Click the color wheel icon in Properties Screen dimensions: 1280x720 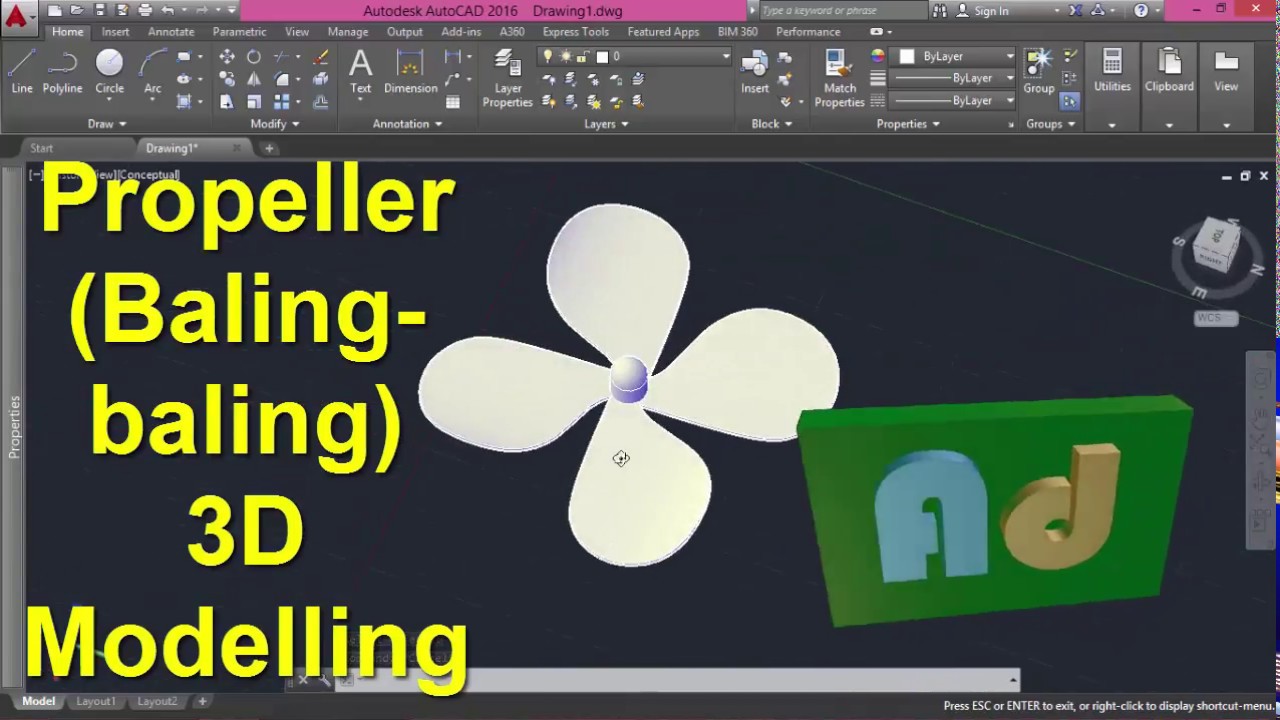(x=878, y=56)
